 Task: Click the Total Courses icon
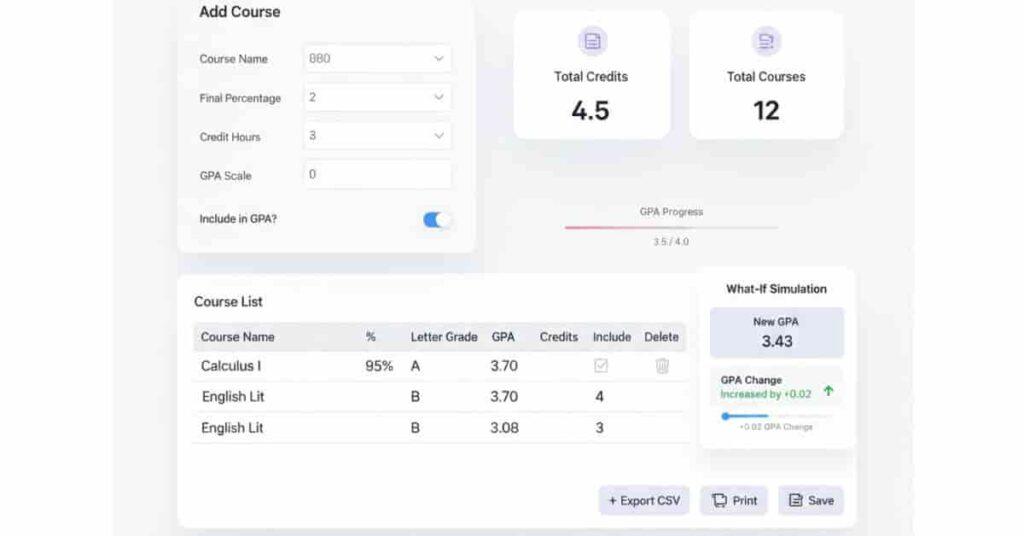coord(766,41)
